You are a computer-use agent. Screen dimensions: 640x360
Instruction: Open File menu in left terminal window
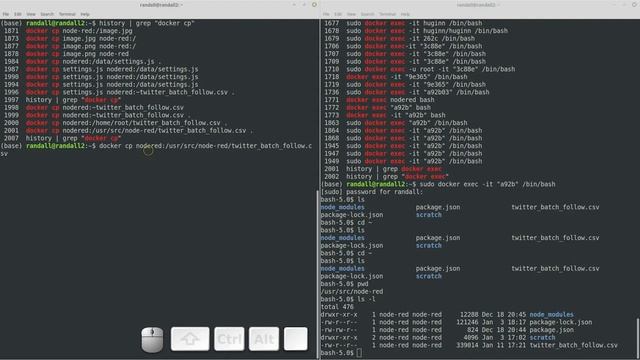click(x=6, y=14)
